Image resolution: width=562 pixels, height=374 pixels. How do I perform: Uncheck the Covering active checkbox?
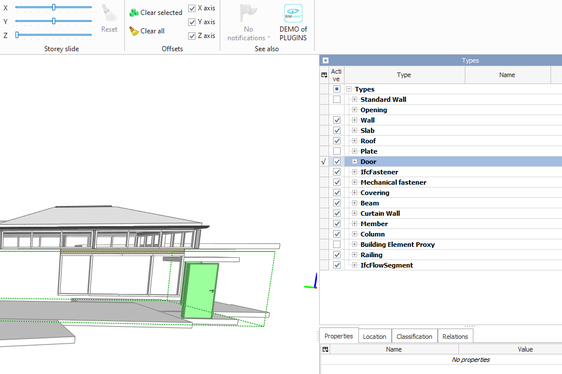[337, 193]
